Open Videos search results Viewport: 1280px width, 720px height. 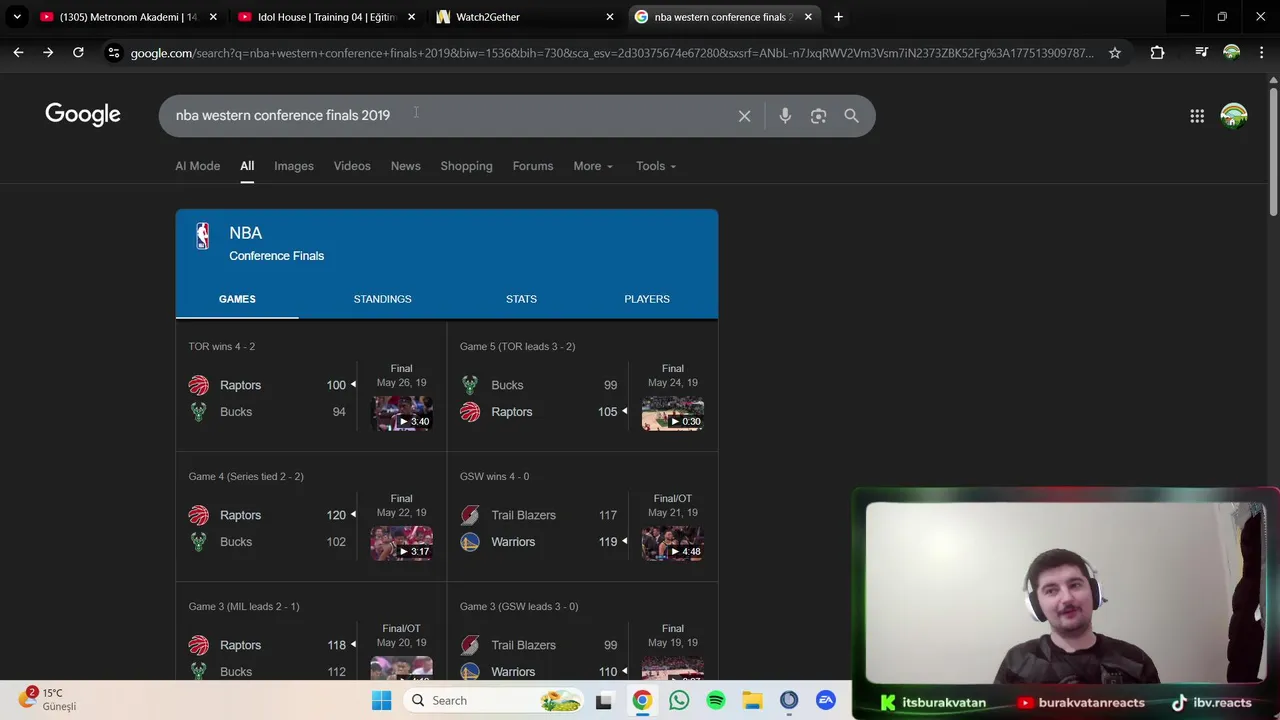(x=352, y=166)
